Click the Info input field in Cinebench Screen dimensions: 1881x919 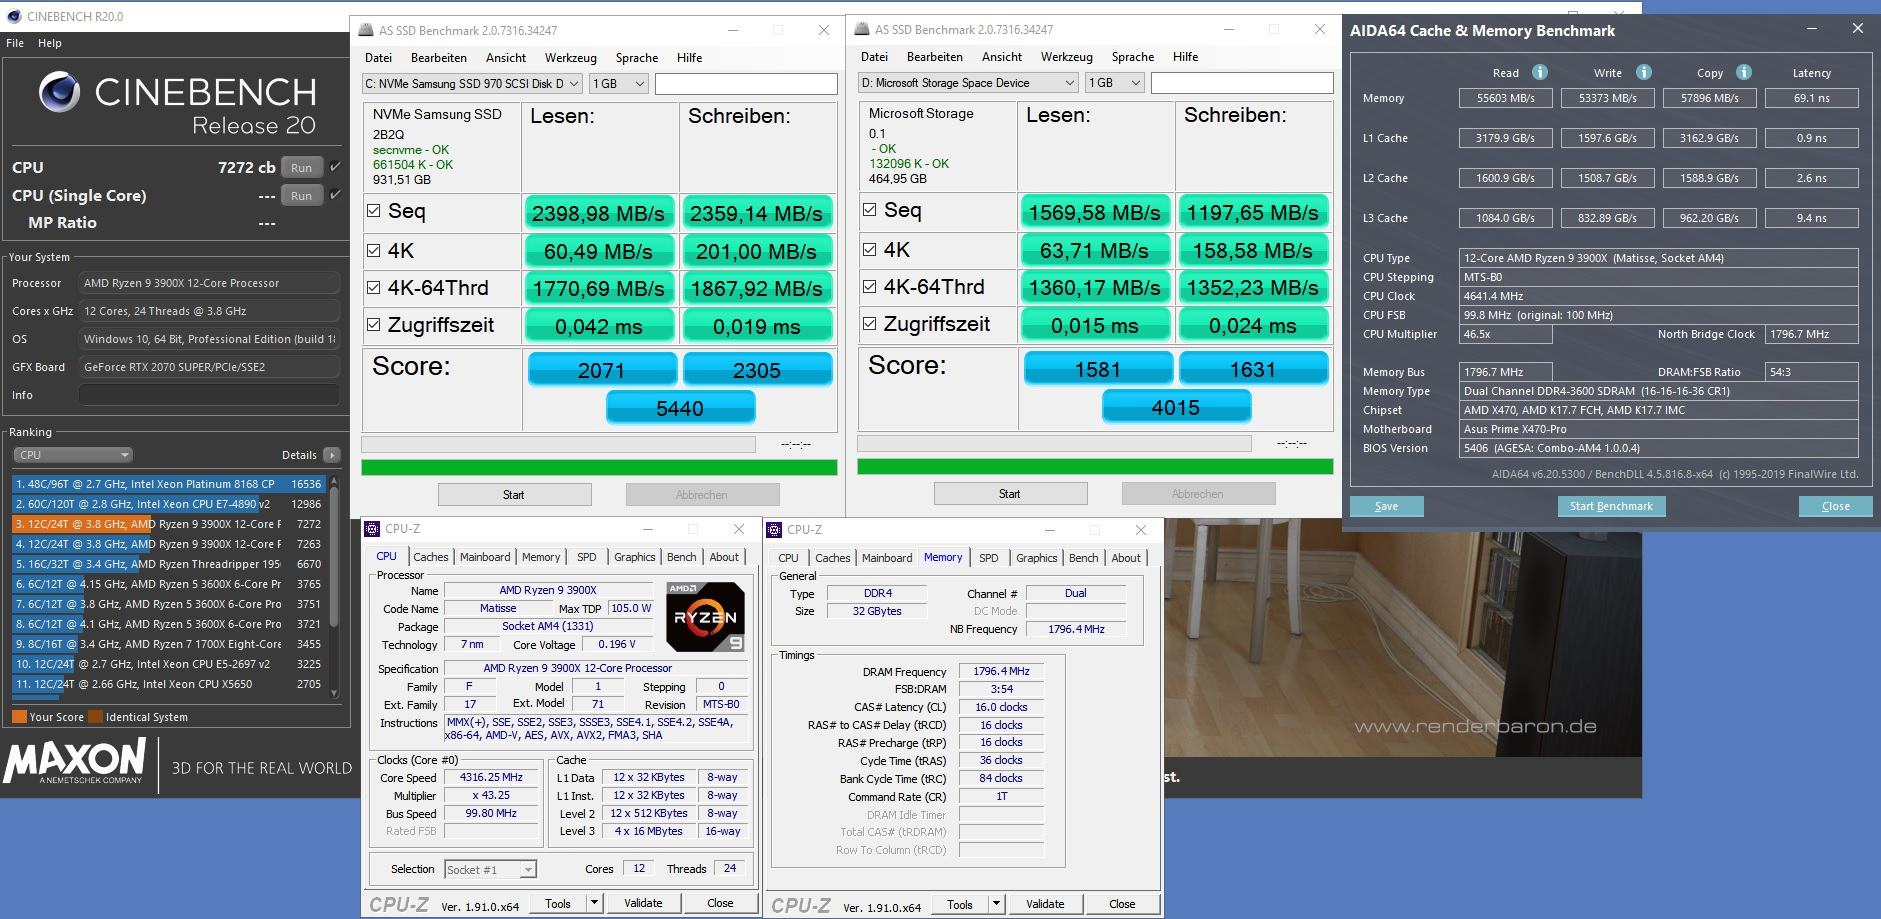click(x=209, y=395)
